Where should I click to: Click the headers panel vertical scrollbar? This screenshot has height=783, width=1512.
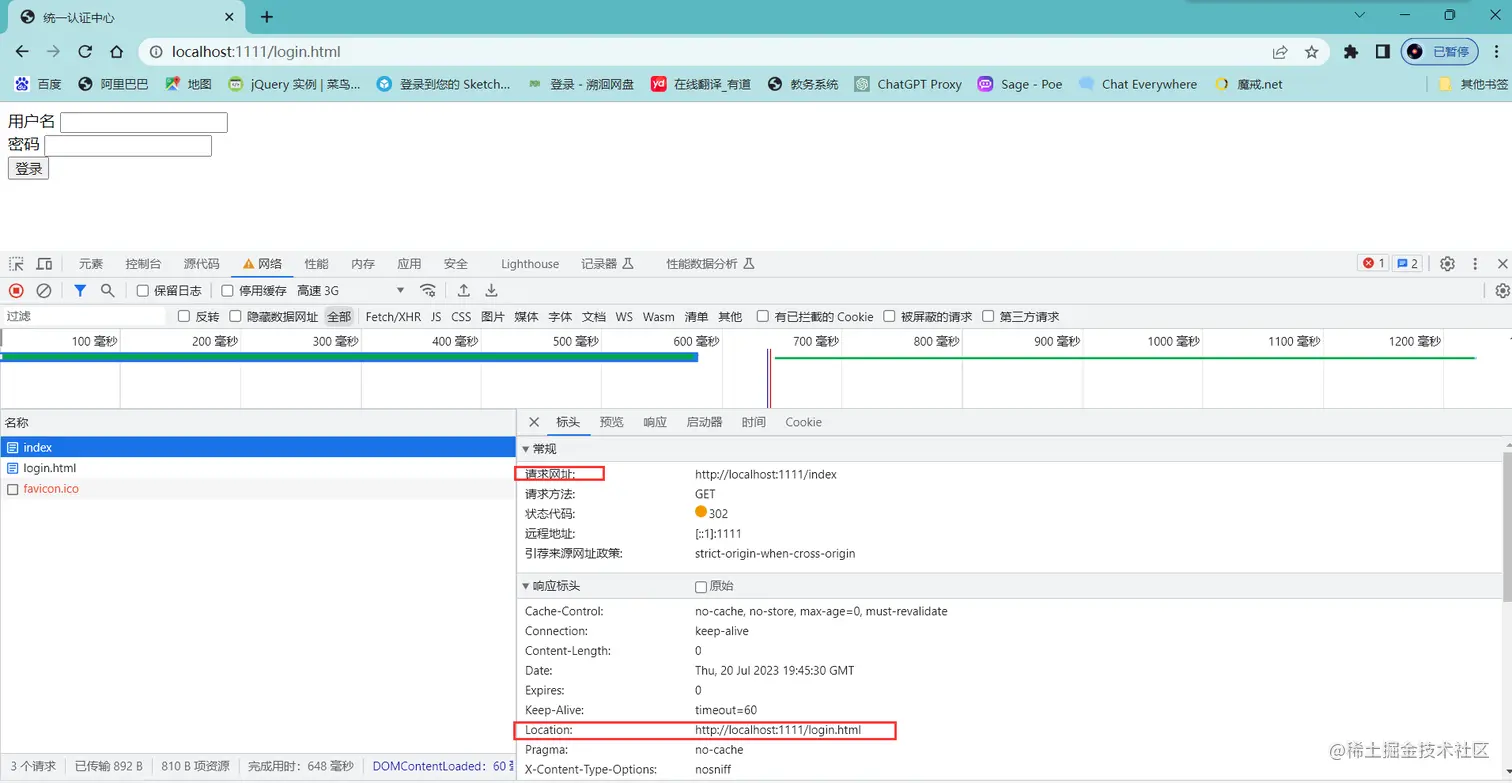point(1507,525)
